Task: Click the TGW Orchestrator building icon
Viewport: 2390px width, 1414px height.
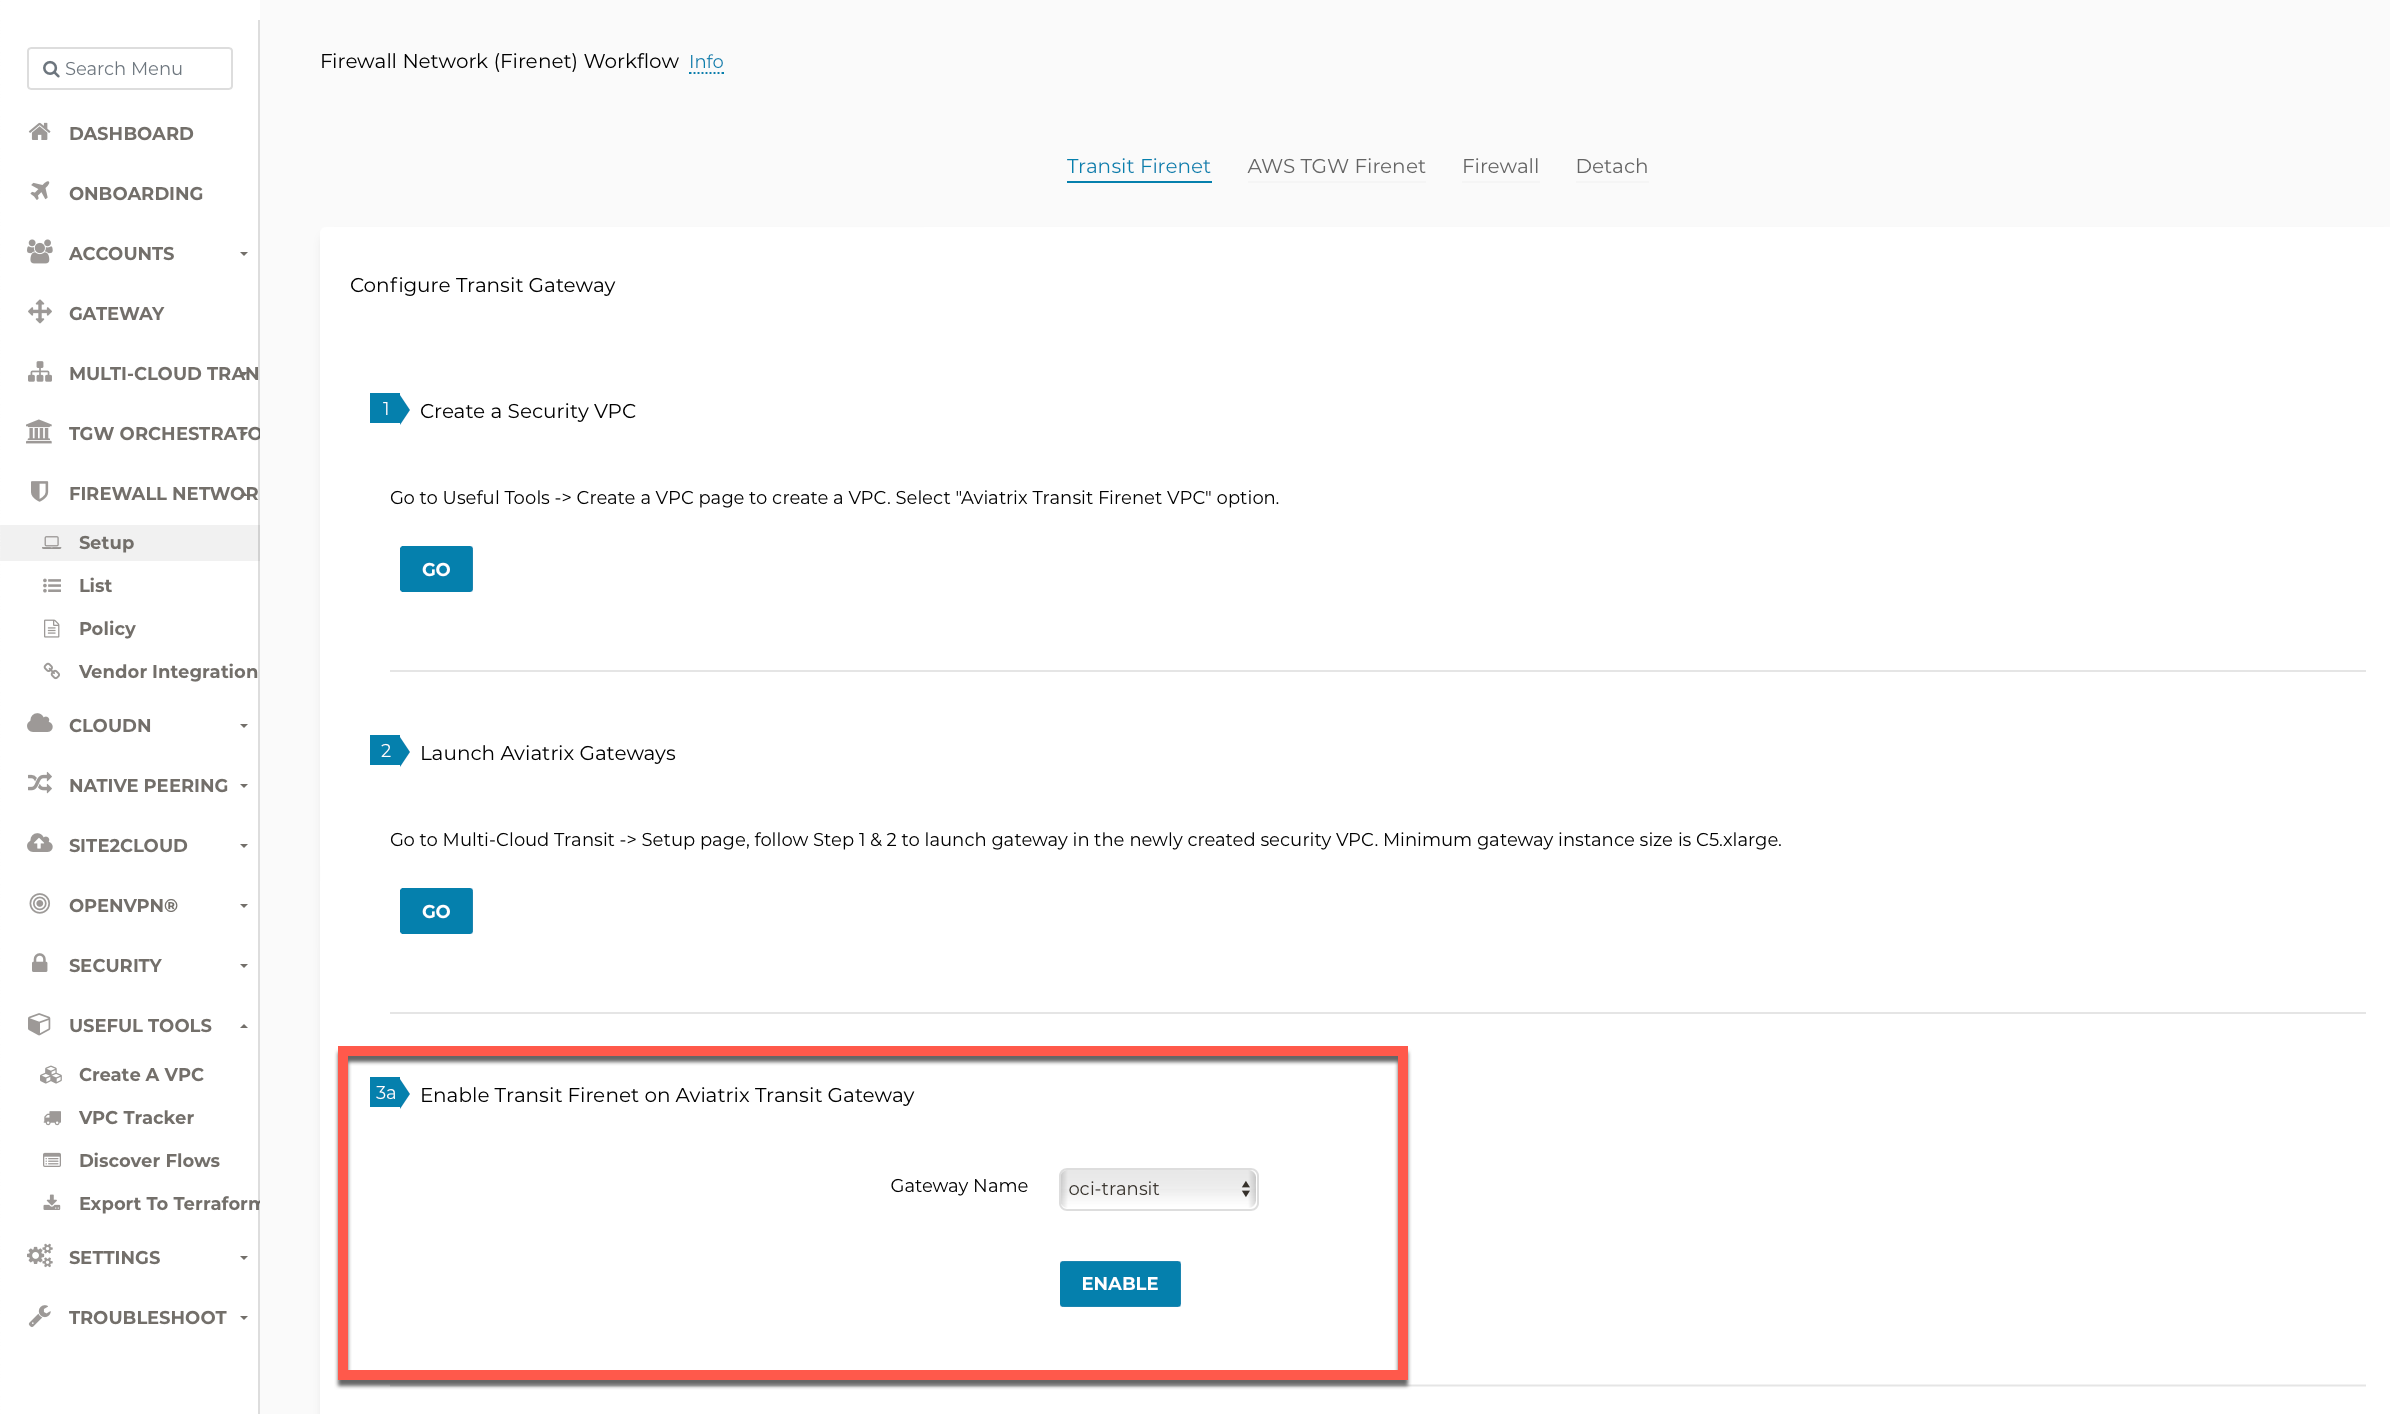Action: (x=39, y=432)
